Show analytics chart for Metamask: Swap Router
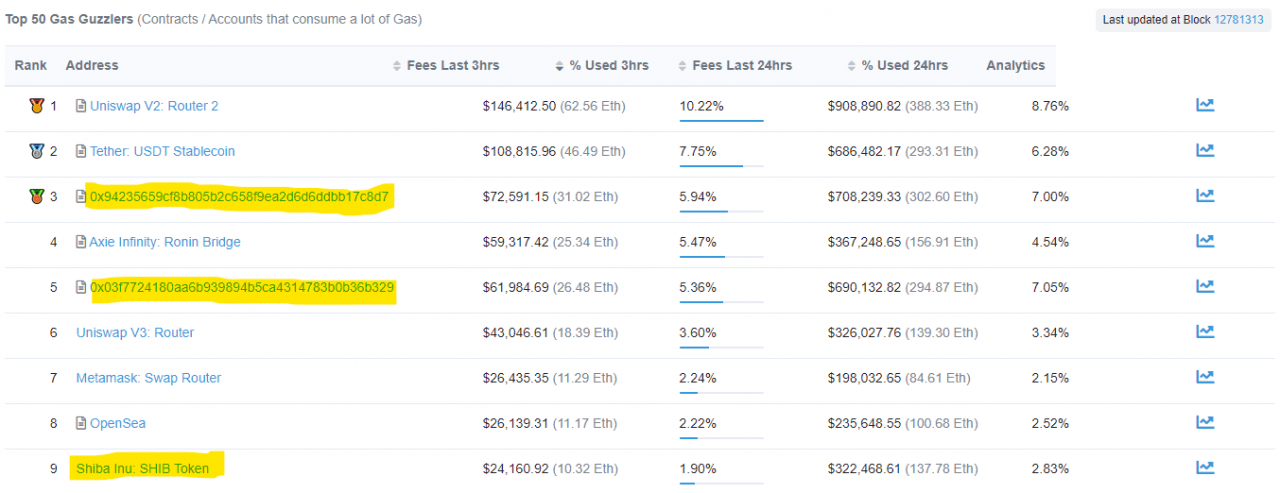The image size is (1280, 493). click(x=1205, y=377)
